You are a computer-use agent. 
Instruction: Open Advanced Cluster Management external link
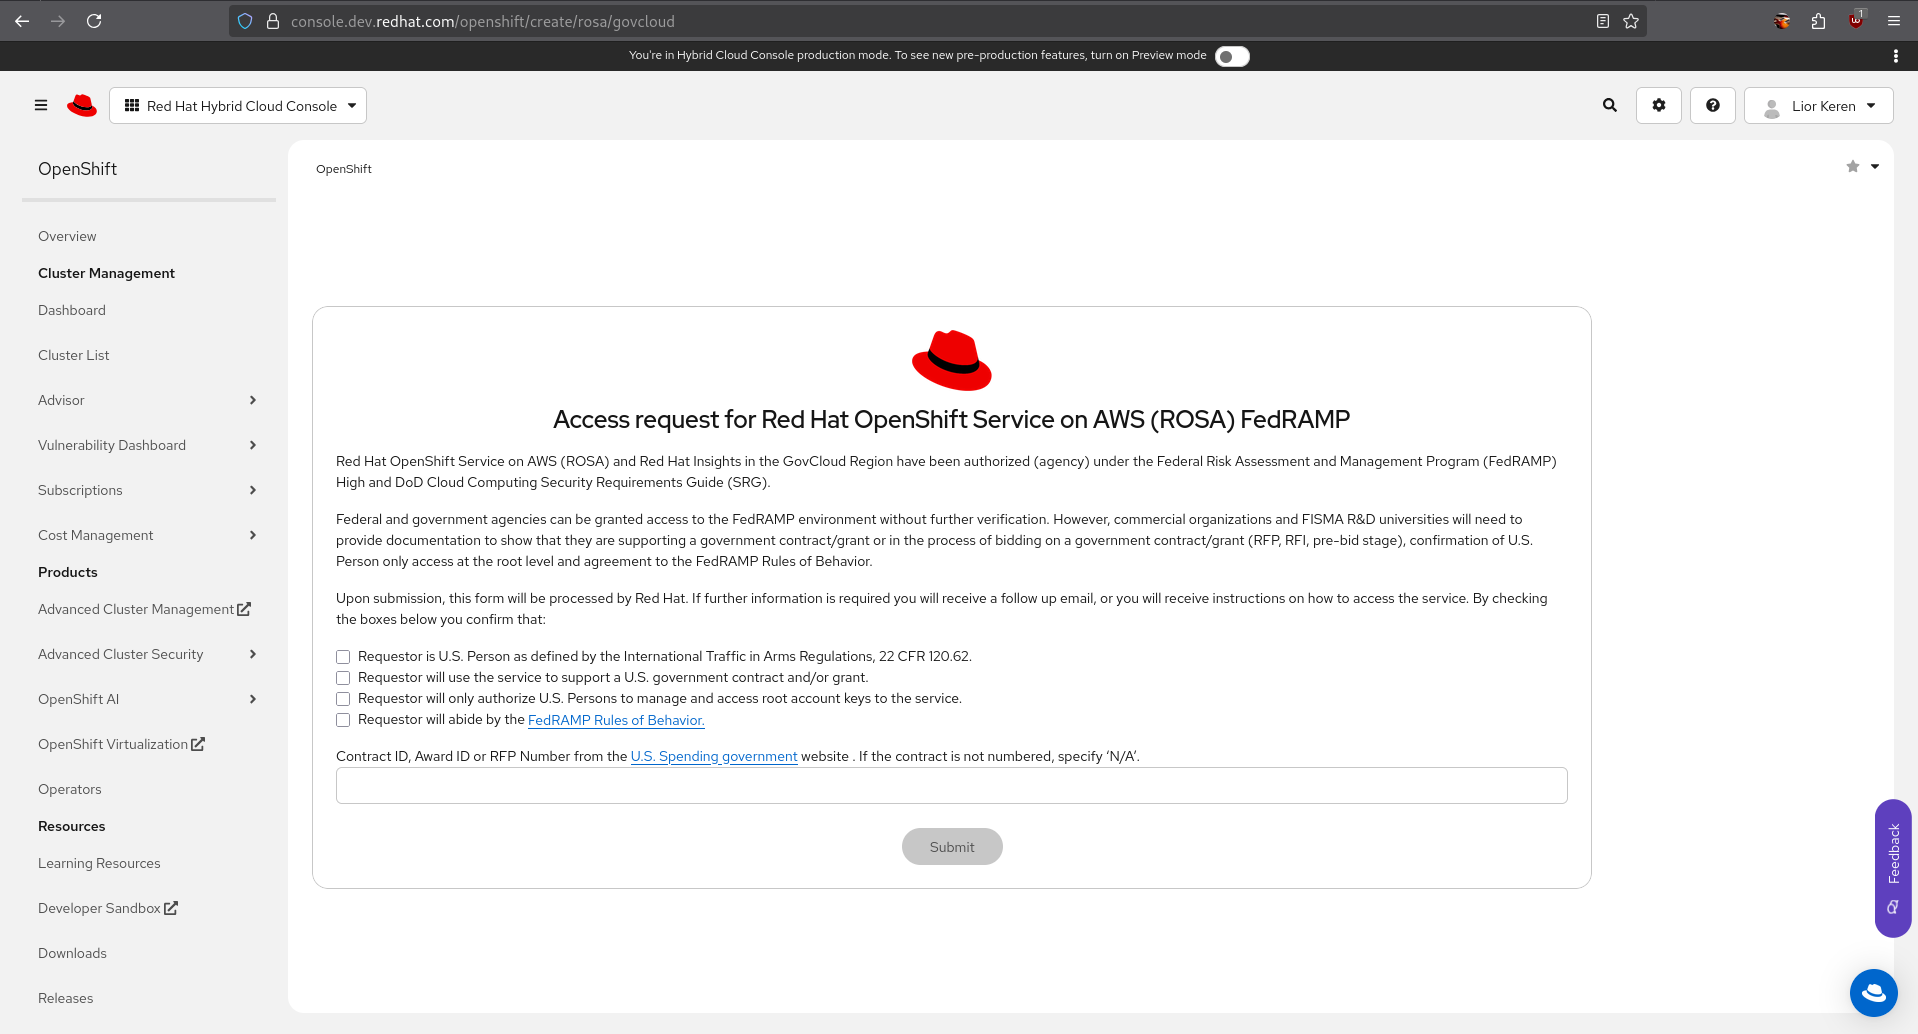[x=144, y=609]
